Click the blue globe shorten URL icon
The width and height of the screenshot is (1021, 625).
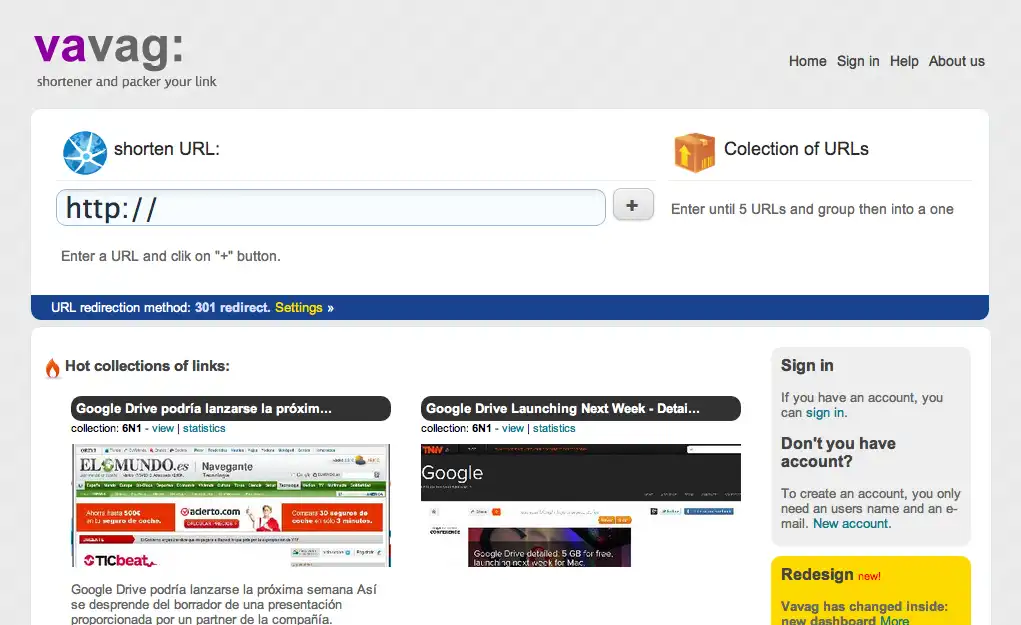pyautogui.click(x=85, y=153)
